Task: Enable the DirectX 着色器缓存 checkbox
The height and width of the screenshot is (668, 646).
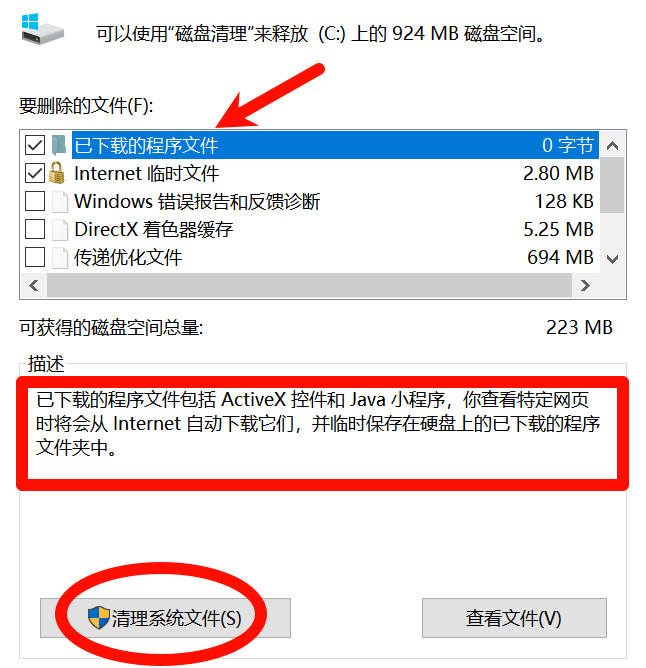Action: [x=35, y=229]
